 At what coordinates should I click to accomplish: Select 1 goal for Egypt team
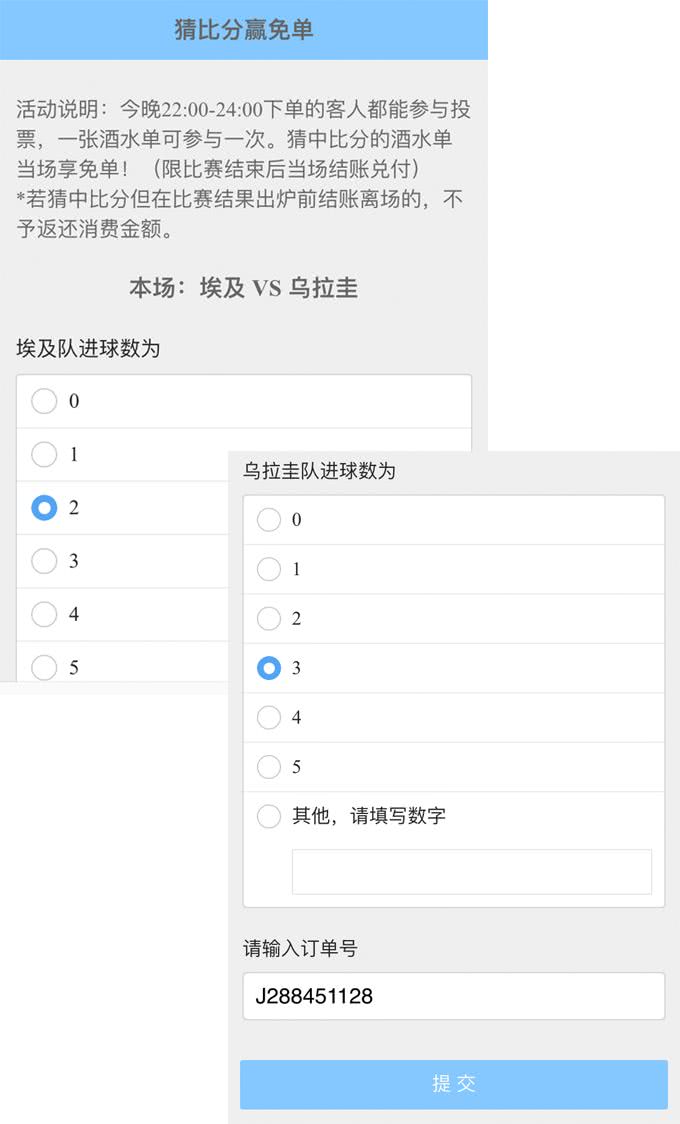point(44,454)
